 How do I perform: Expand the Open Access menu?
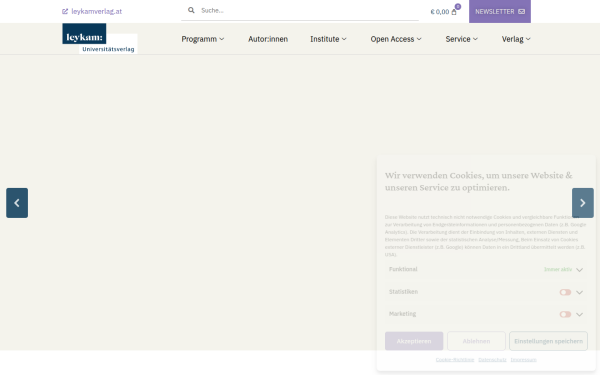tap(396, 39)
